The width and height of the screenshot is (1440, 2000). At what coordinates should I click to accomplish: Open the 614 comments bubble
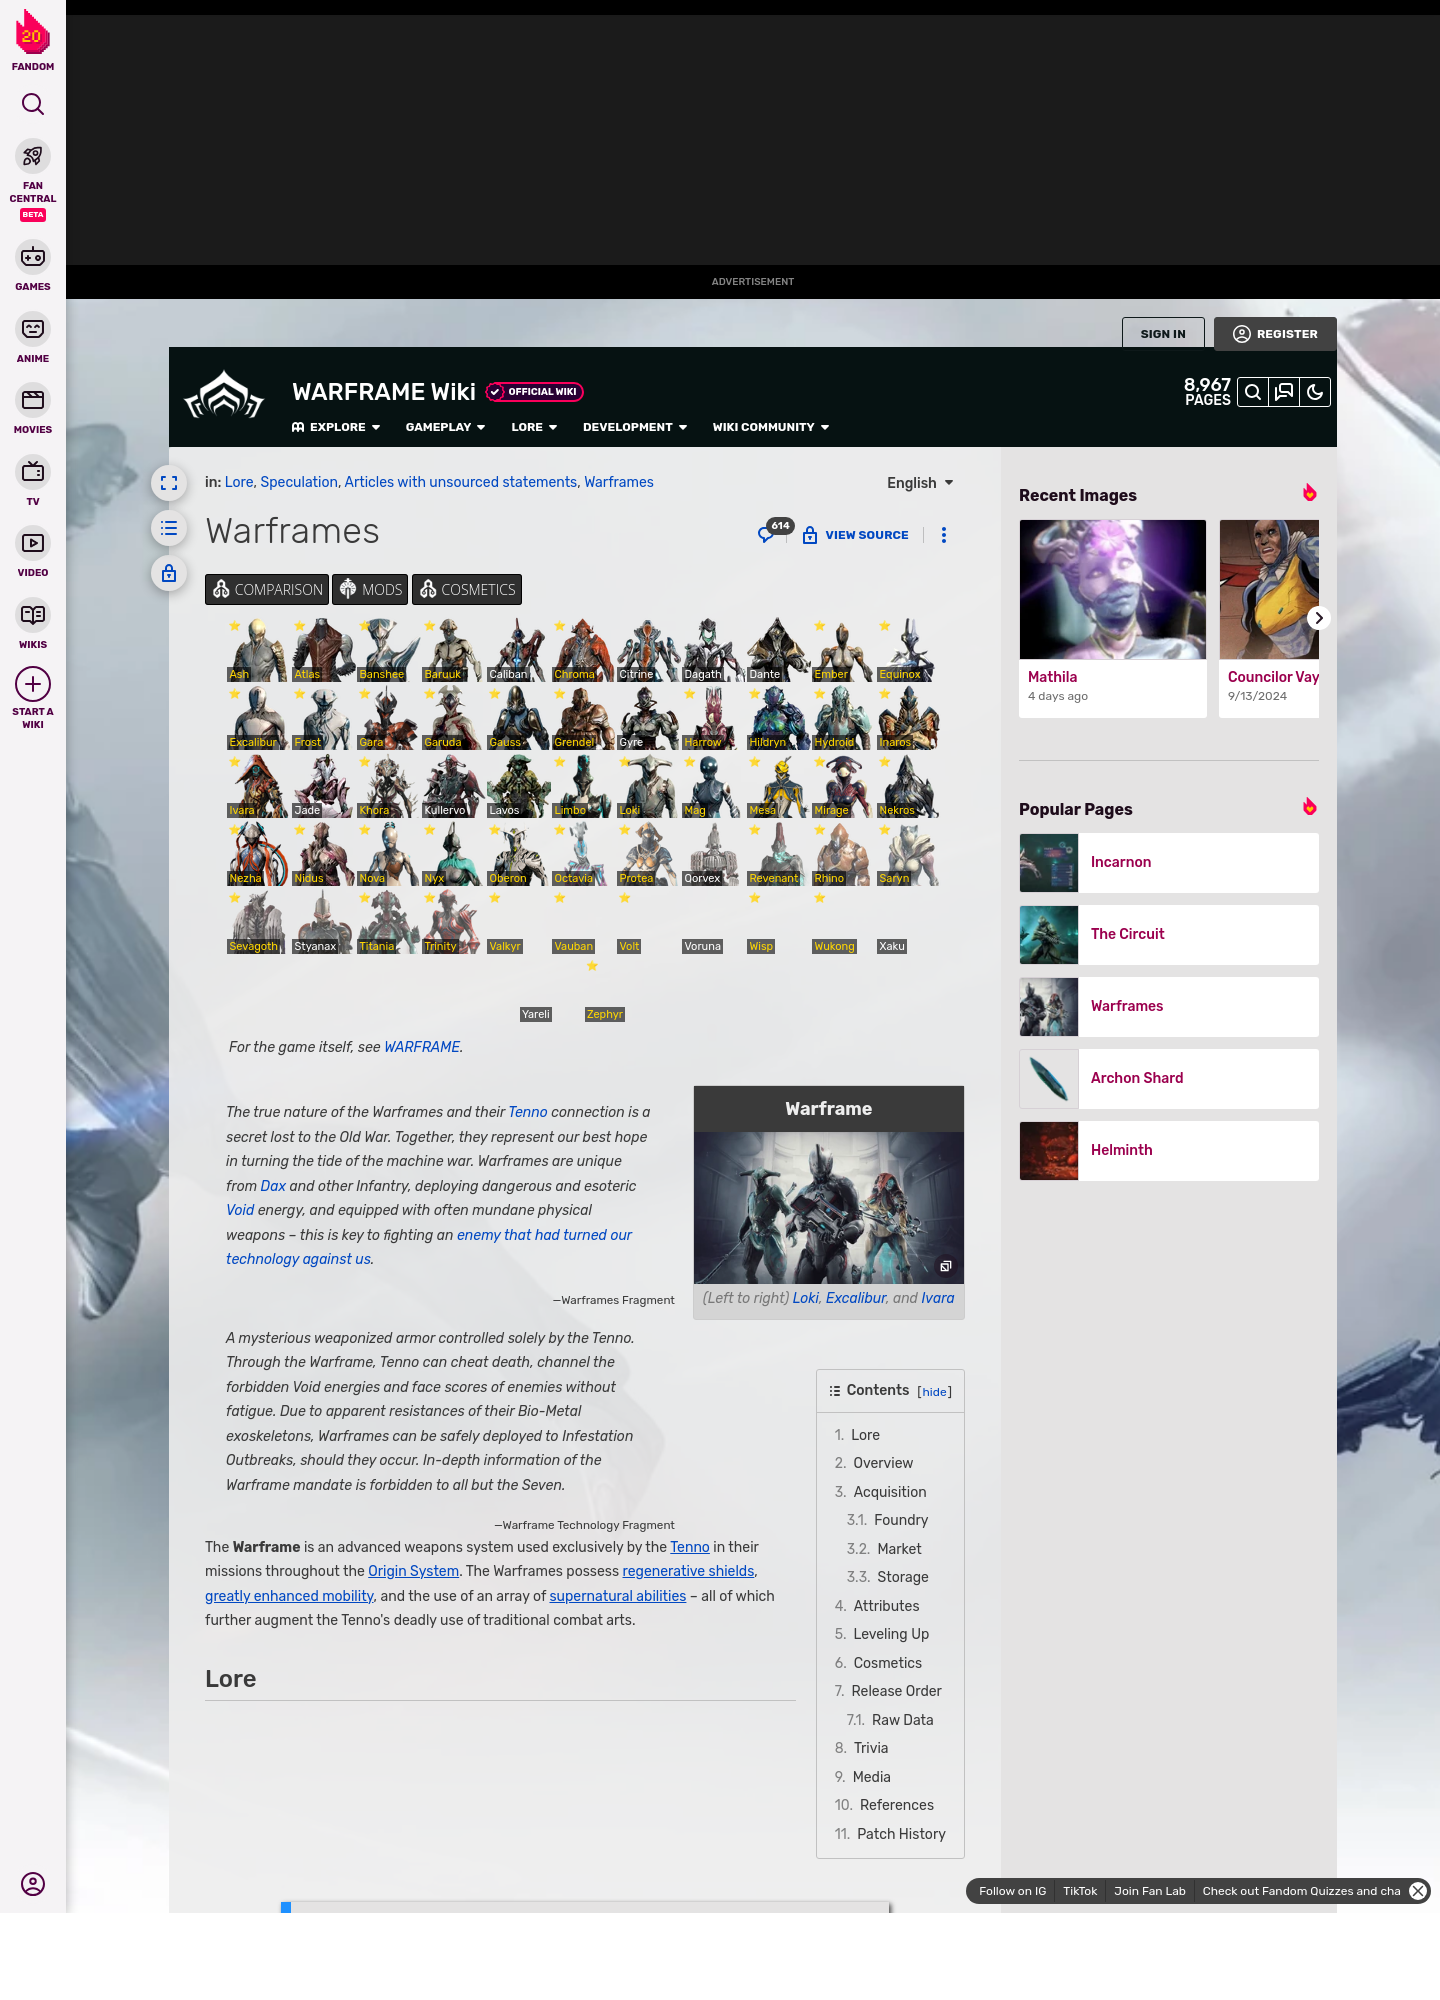(x=774, y=531)
